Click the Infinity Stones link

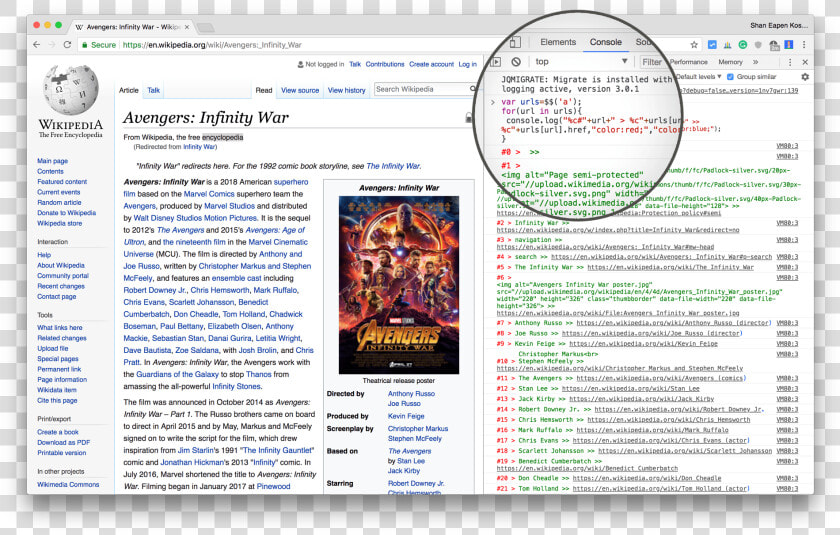tap(236, 386)
